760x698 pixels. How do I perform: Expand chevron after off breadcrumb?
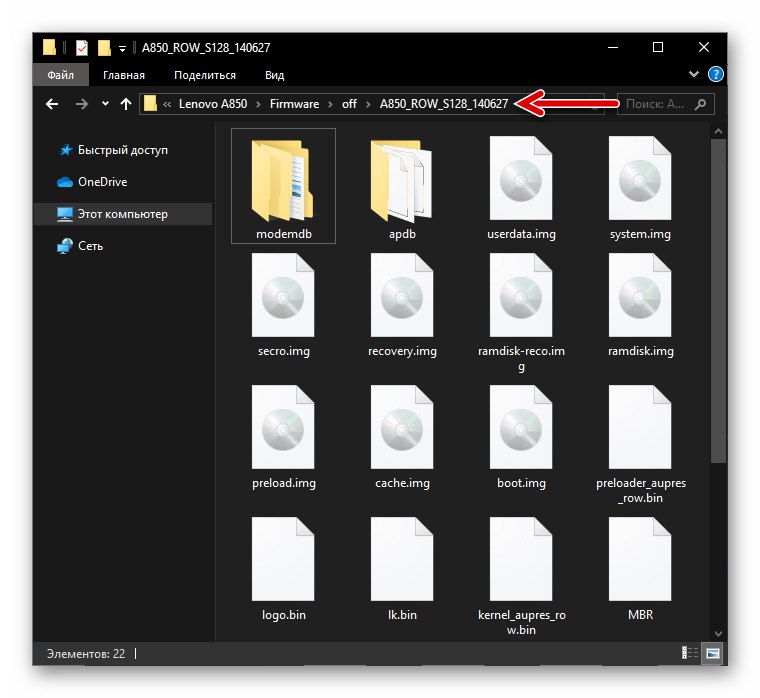[x=368, y=104]
